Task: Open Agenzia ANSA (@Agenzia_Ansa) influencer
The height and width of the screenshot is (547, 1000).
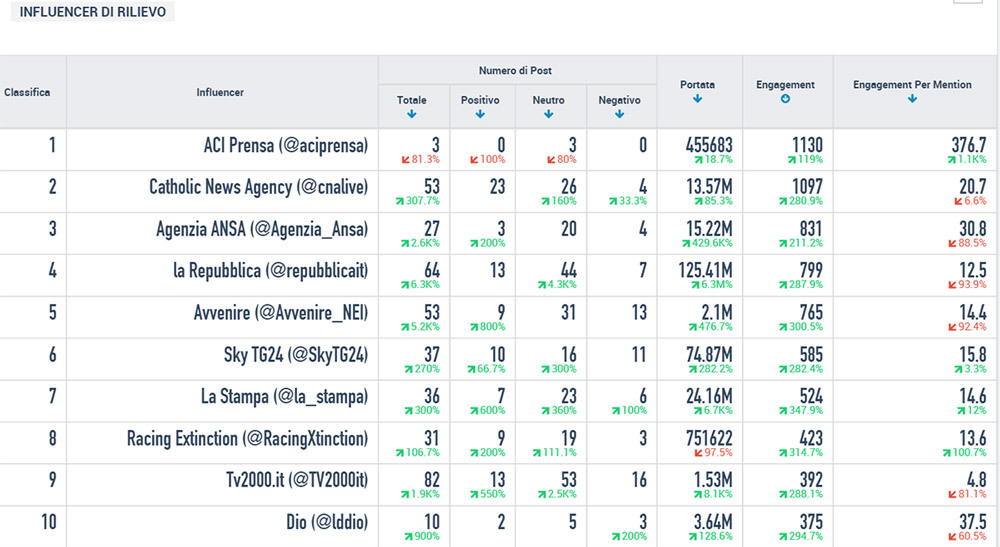Action: [x=262, y=229]
